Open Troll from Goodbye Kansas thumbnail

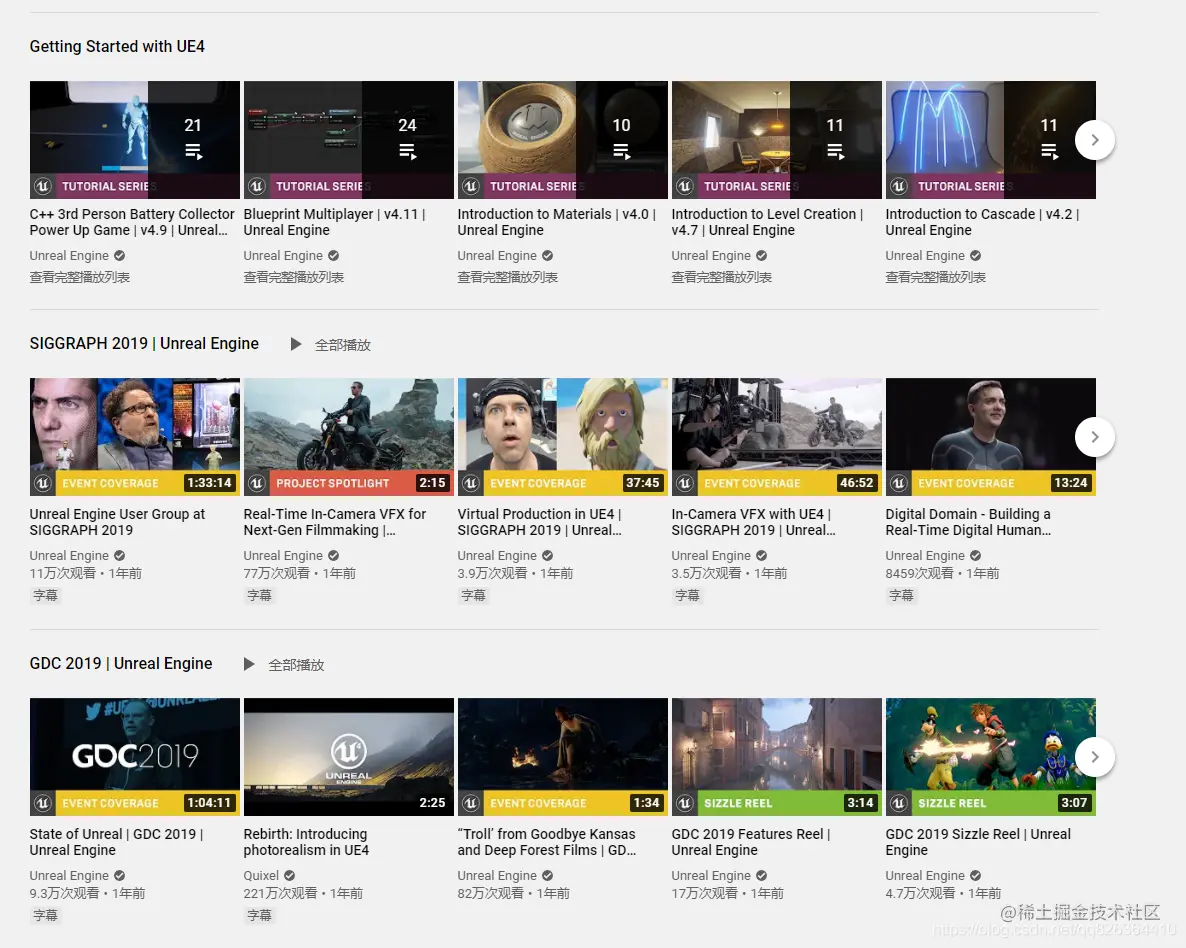563,757
